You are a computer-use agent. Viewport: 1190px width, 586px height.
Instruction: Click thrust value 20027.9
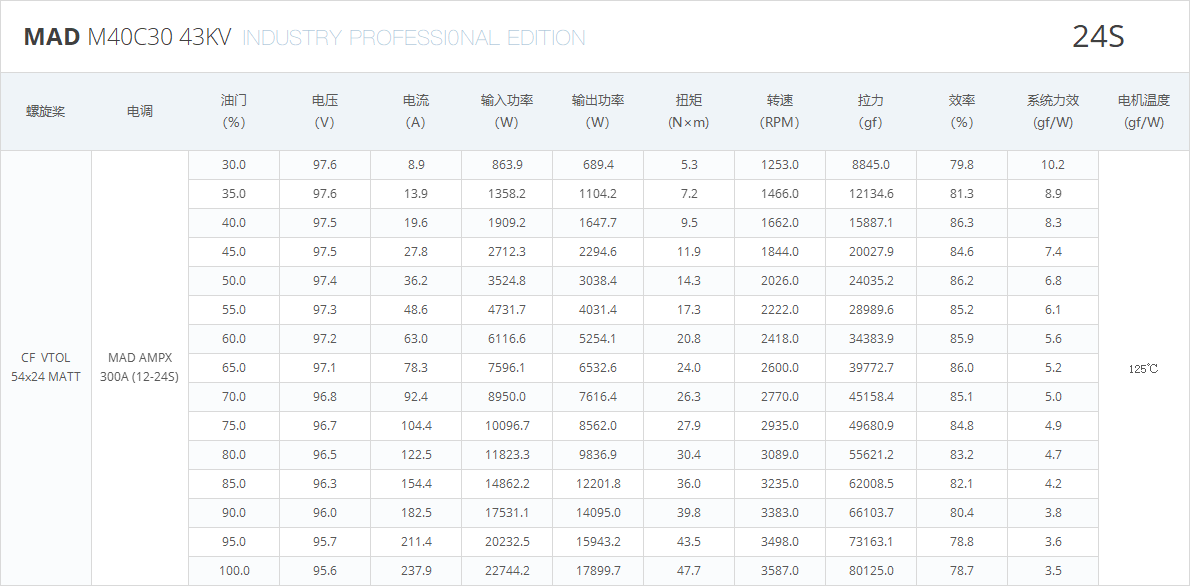[871, 251]
